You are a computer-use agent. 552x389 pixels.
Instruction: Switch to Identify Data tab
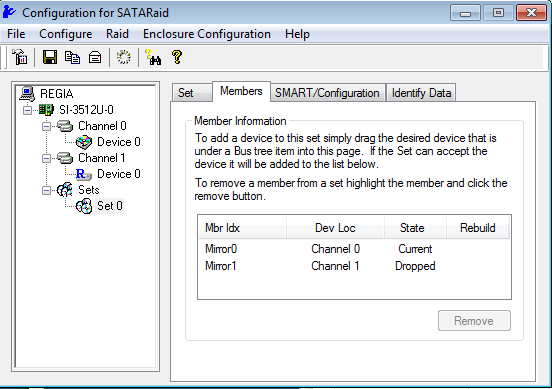421,93
